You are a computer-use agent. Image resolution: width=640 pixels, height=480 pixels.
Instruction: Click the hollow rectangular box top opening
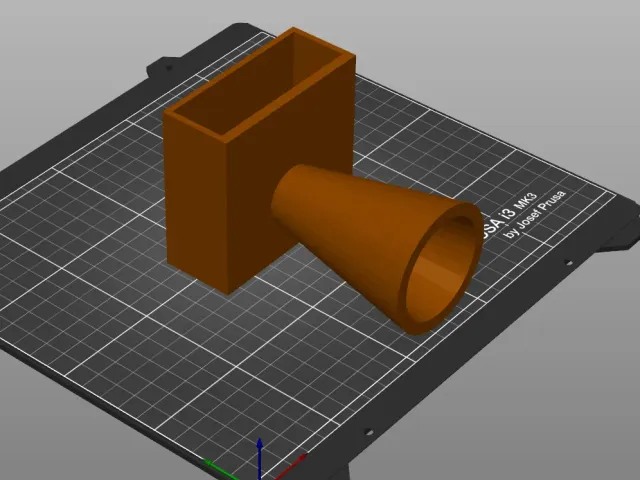[x=260, y=83]
